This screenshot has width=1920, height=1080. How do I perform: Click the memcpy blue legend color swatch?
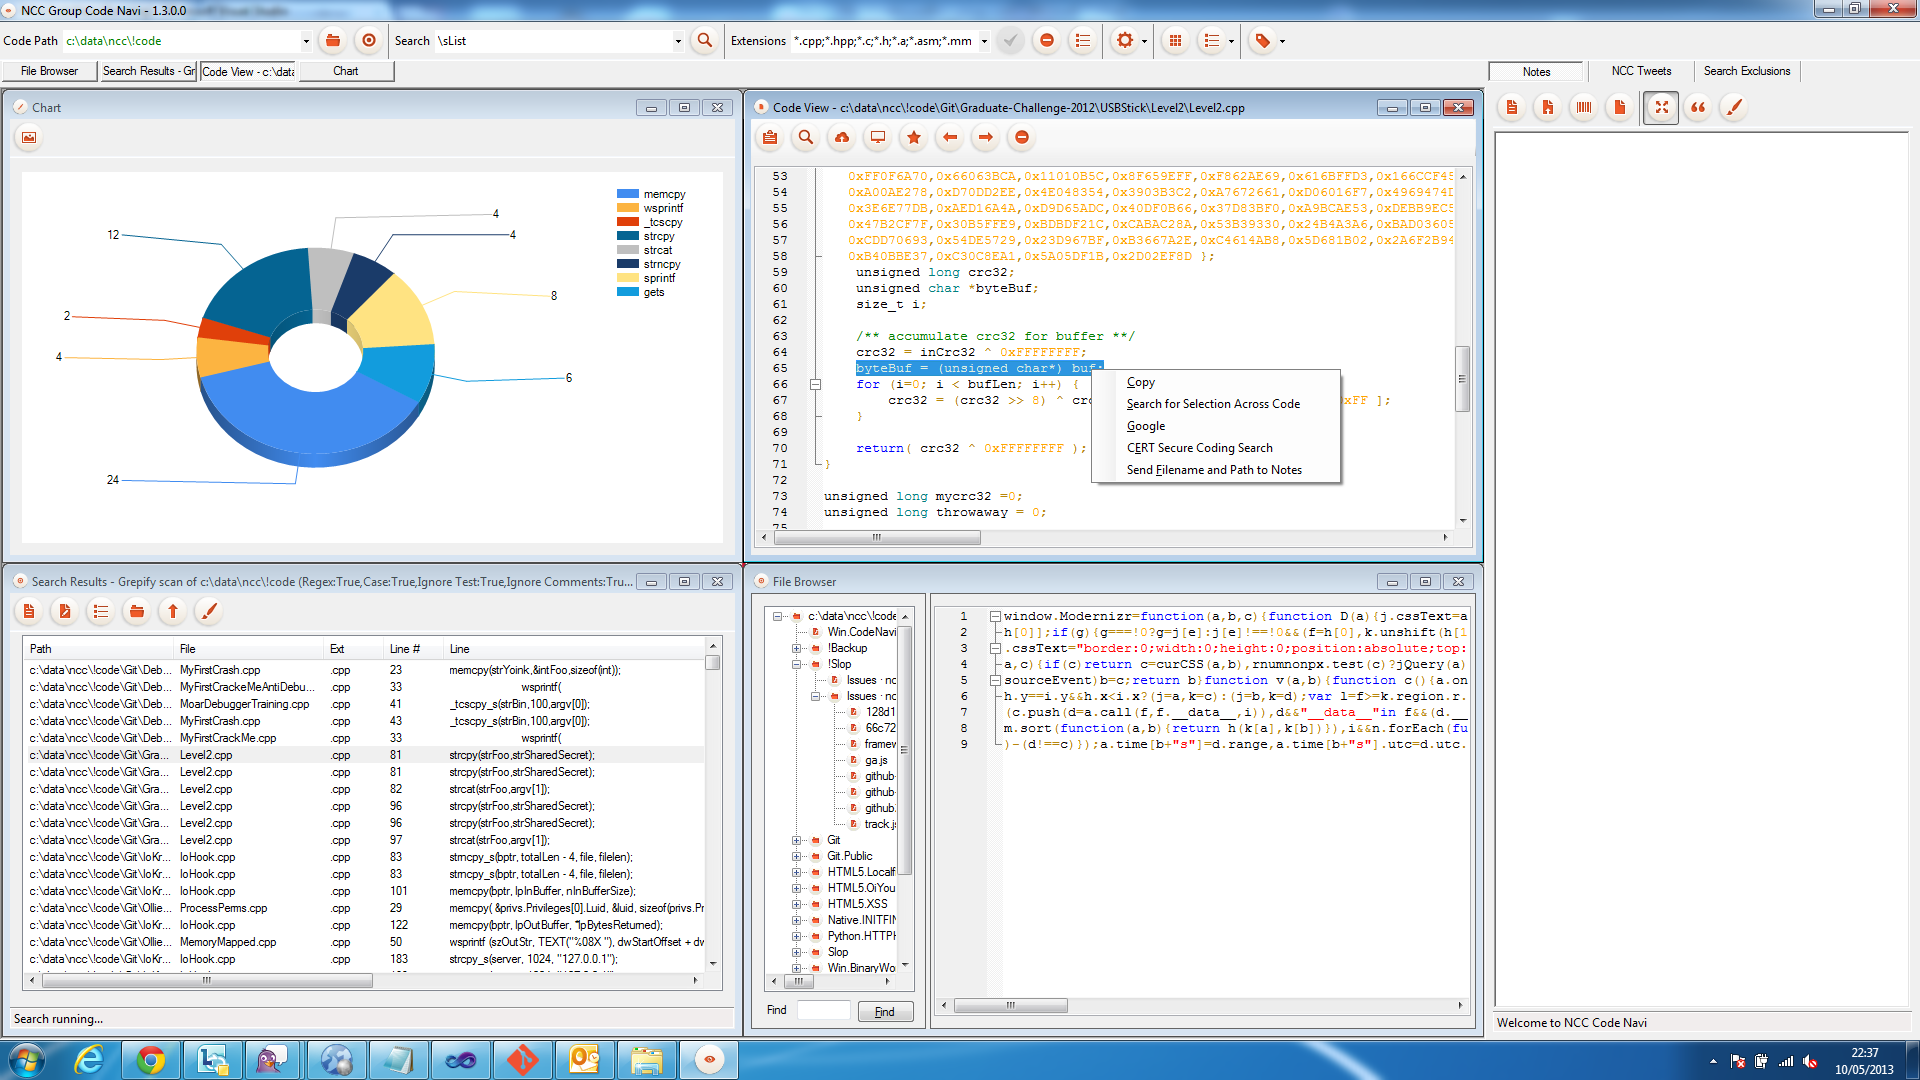click(x=627, y=194)
